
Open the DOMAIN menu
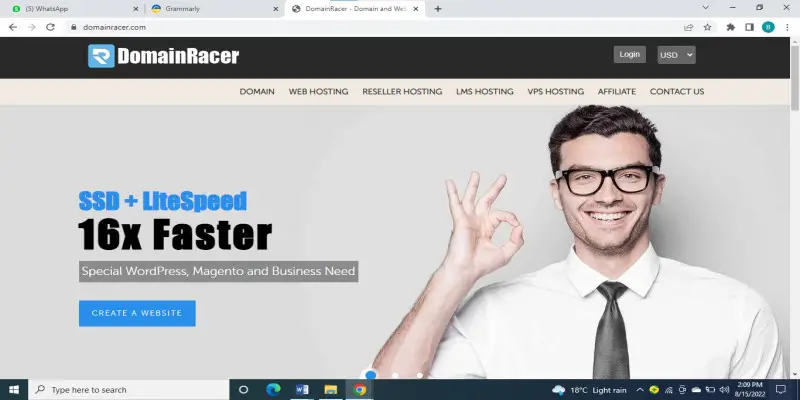[257, 92]
